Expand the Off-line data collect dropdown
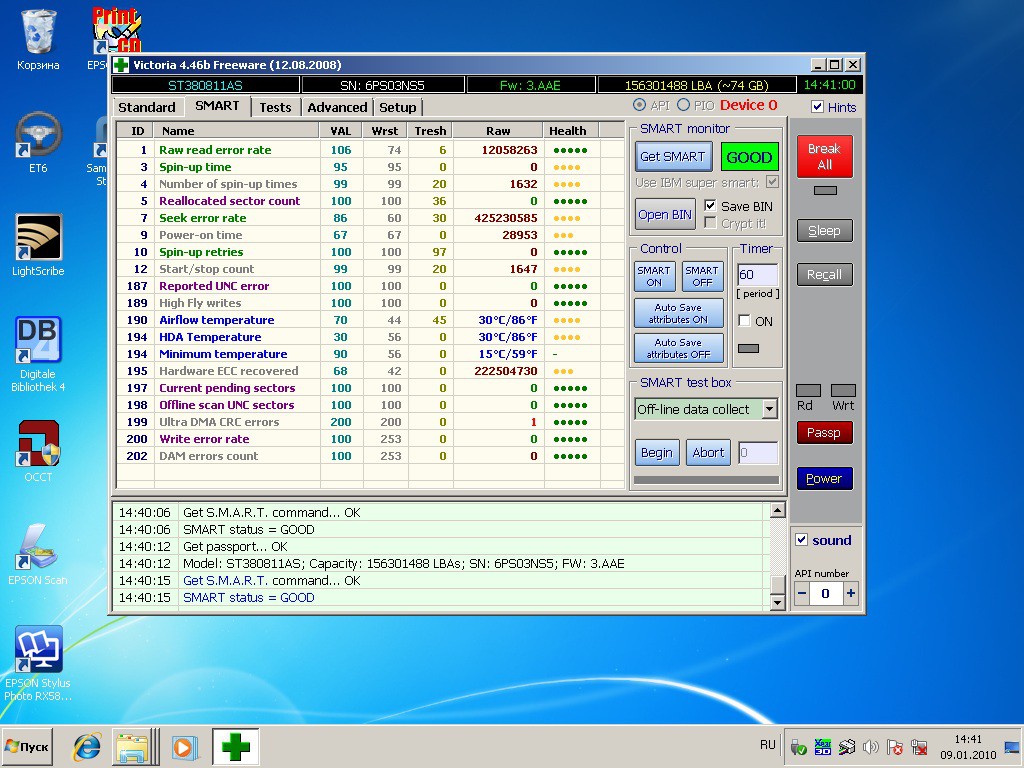 tap(768, 409)
